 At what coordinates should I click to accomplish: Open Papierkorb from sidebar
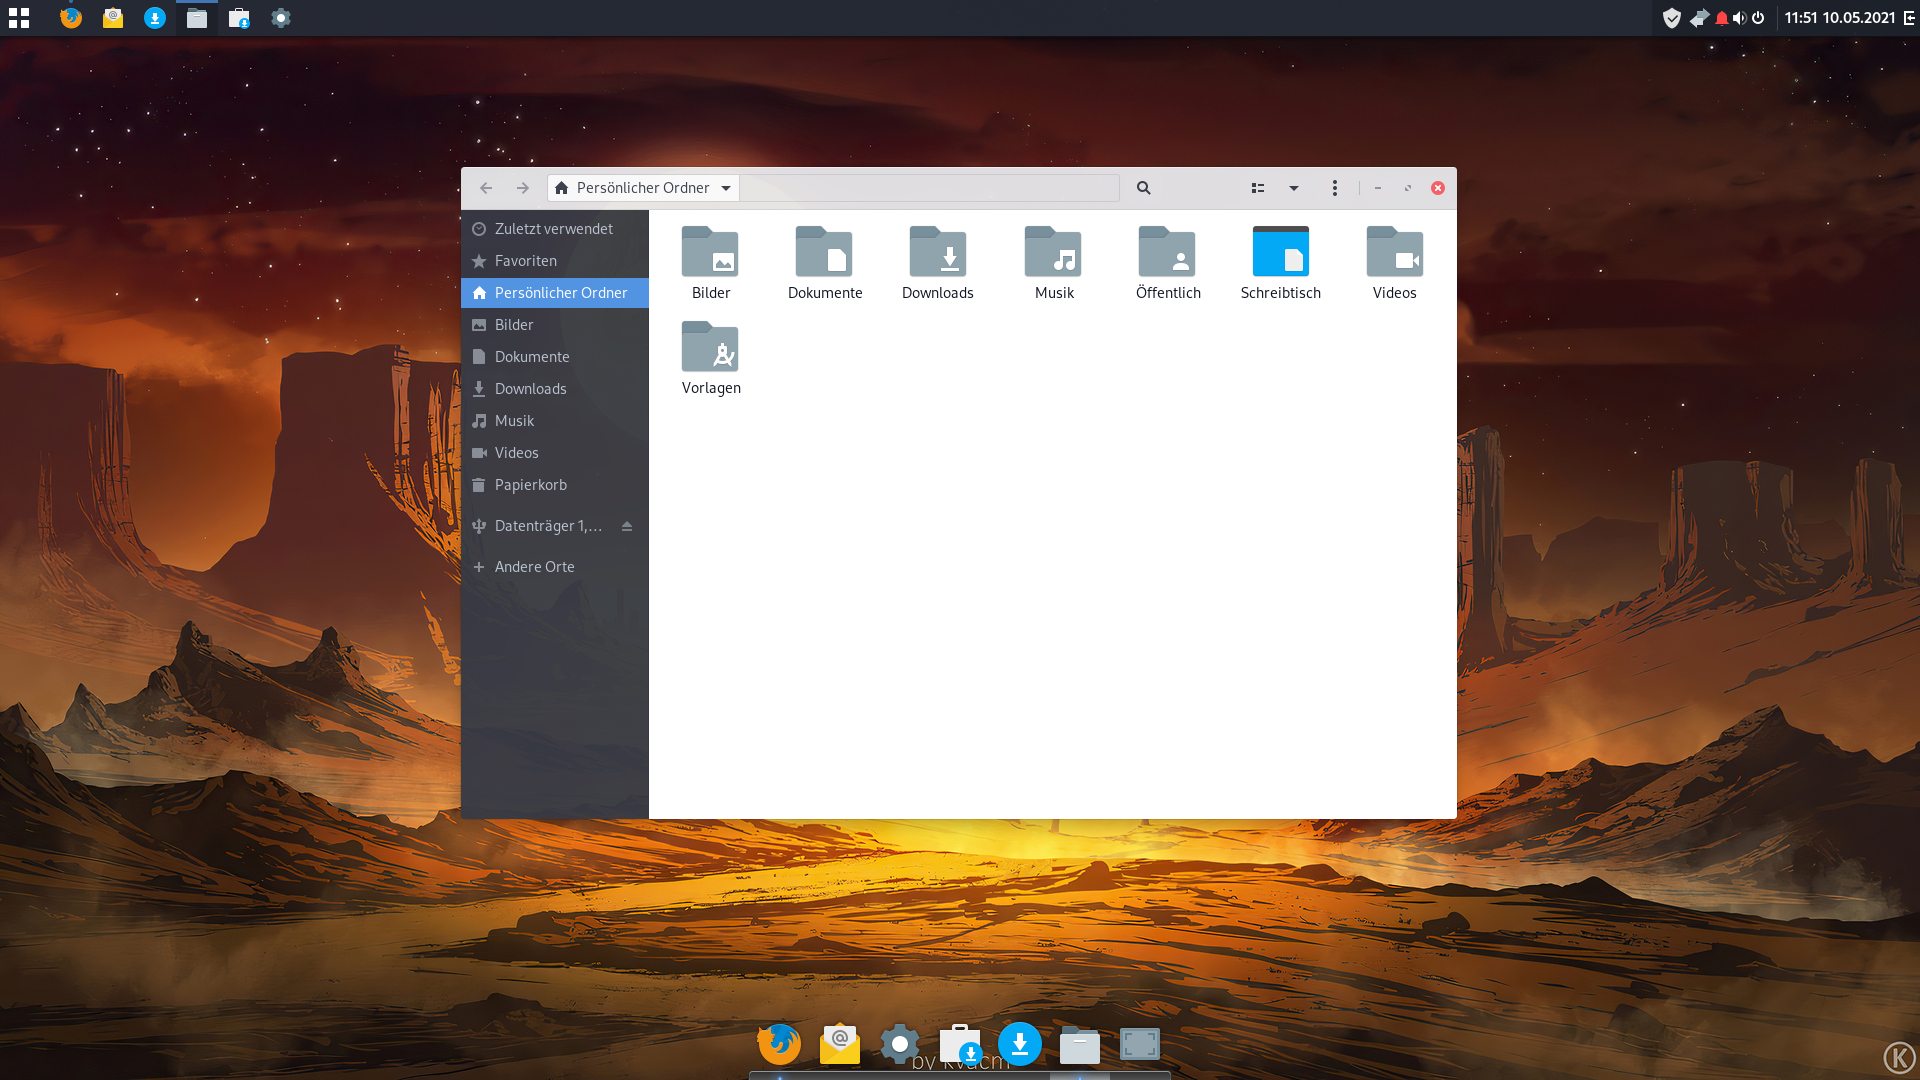pos(530,485)
